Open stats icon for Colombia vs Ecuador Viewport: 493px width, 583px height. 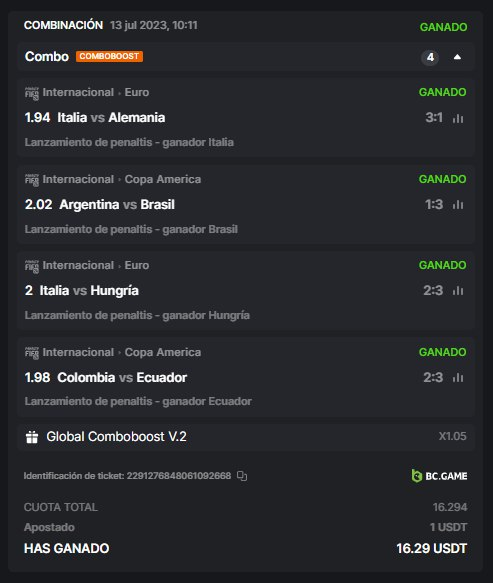458,377
